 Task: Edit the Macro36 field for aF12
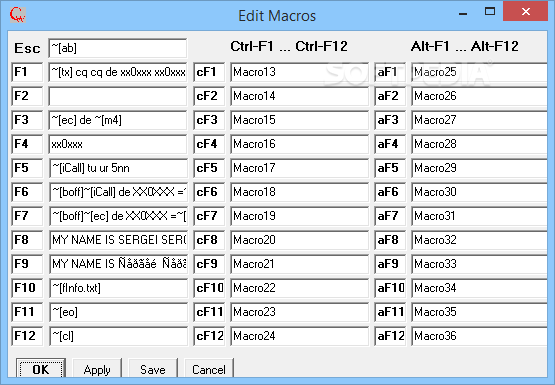[x=479, y=336]
